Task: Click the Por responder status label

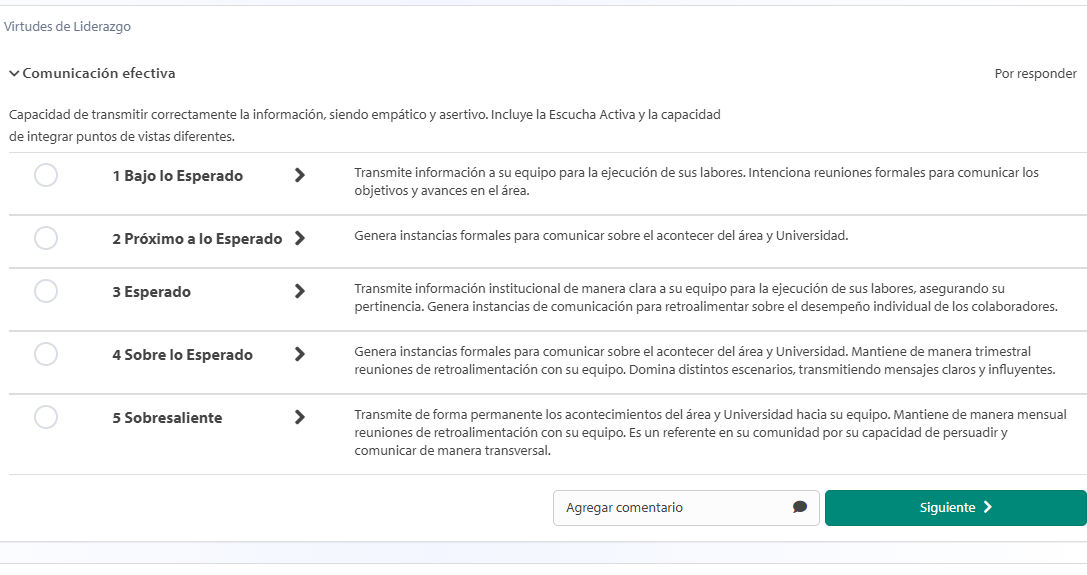Action: tap(1036, 74)
